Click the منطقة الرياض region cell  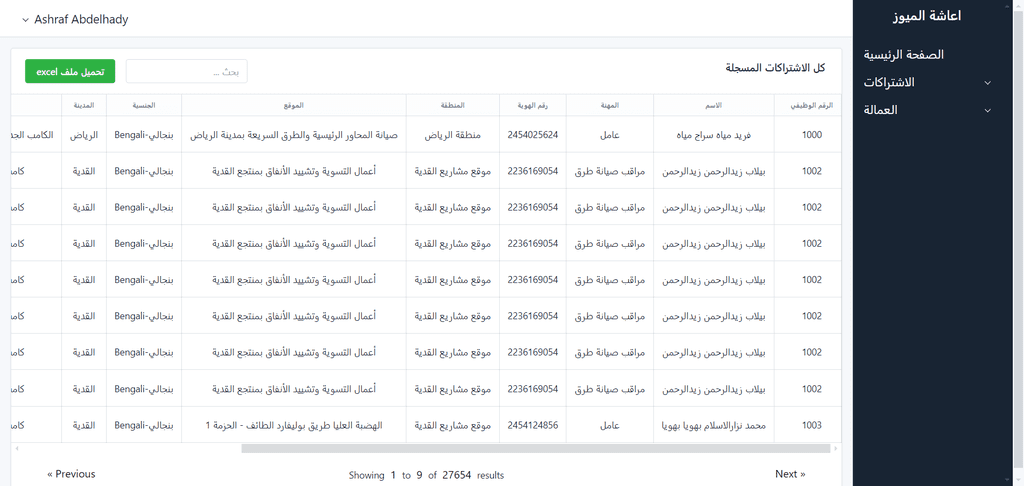(x=453, y=135)
